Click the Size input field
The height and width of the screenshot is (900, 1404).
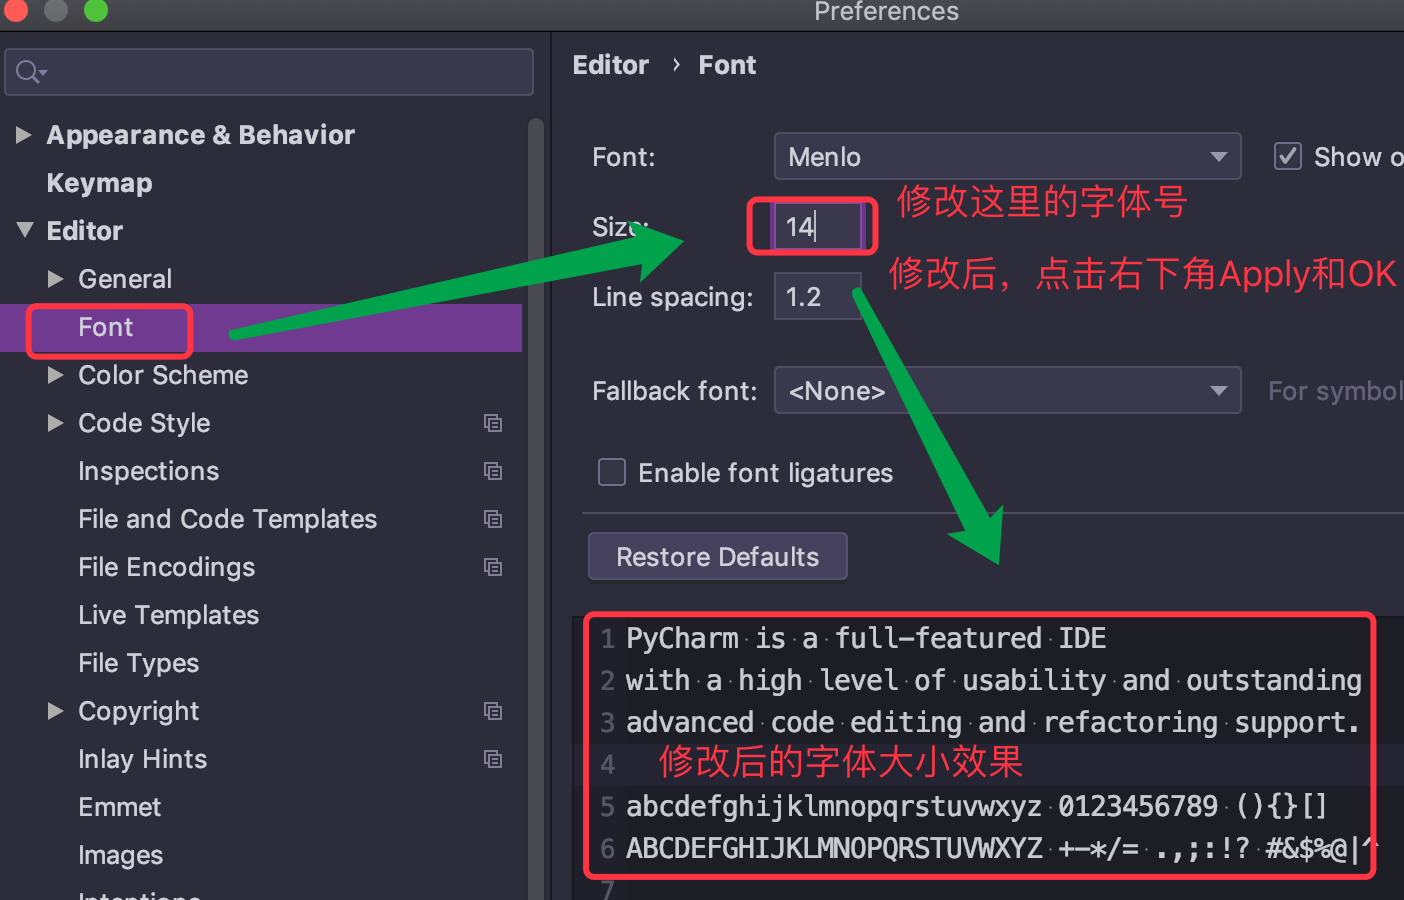(816, 227)
